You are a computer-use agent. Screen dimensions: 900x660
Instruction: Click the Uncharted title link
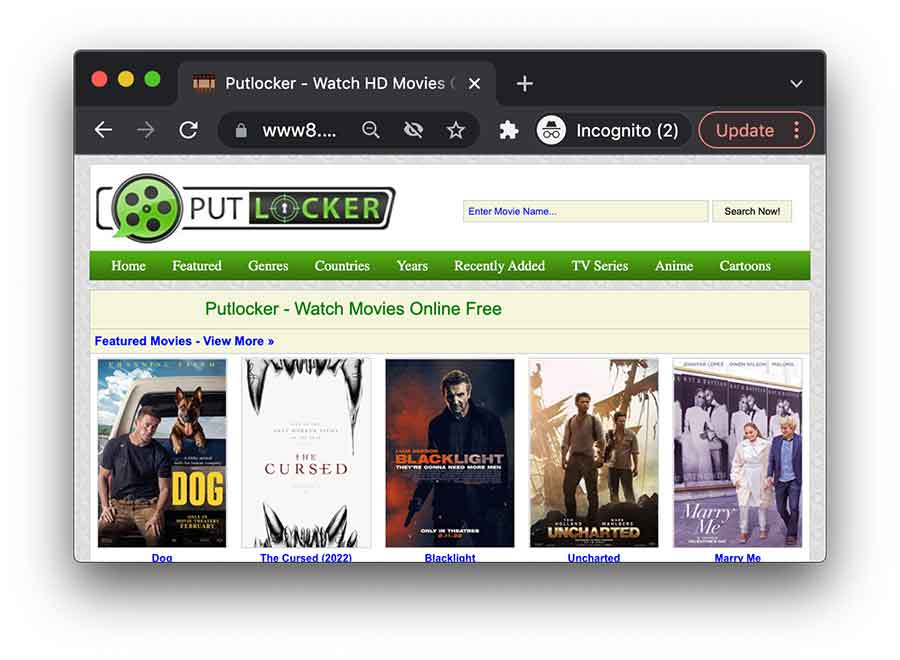click(x=593, y=557)
